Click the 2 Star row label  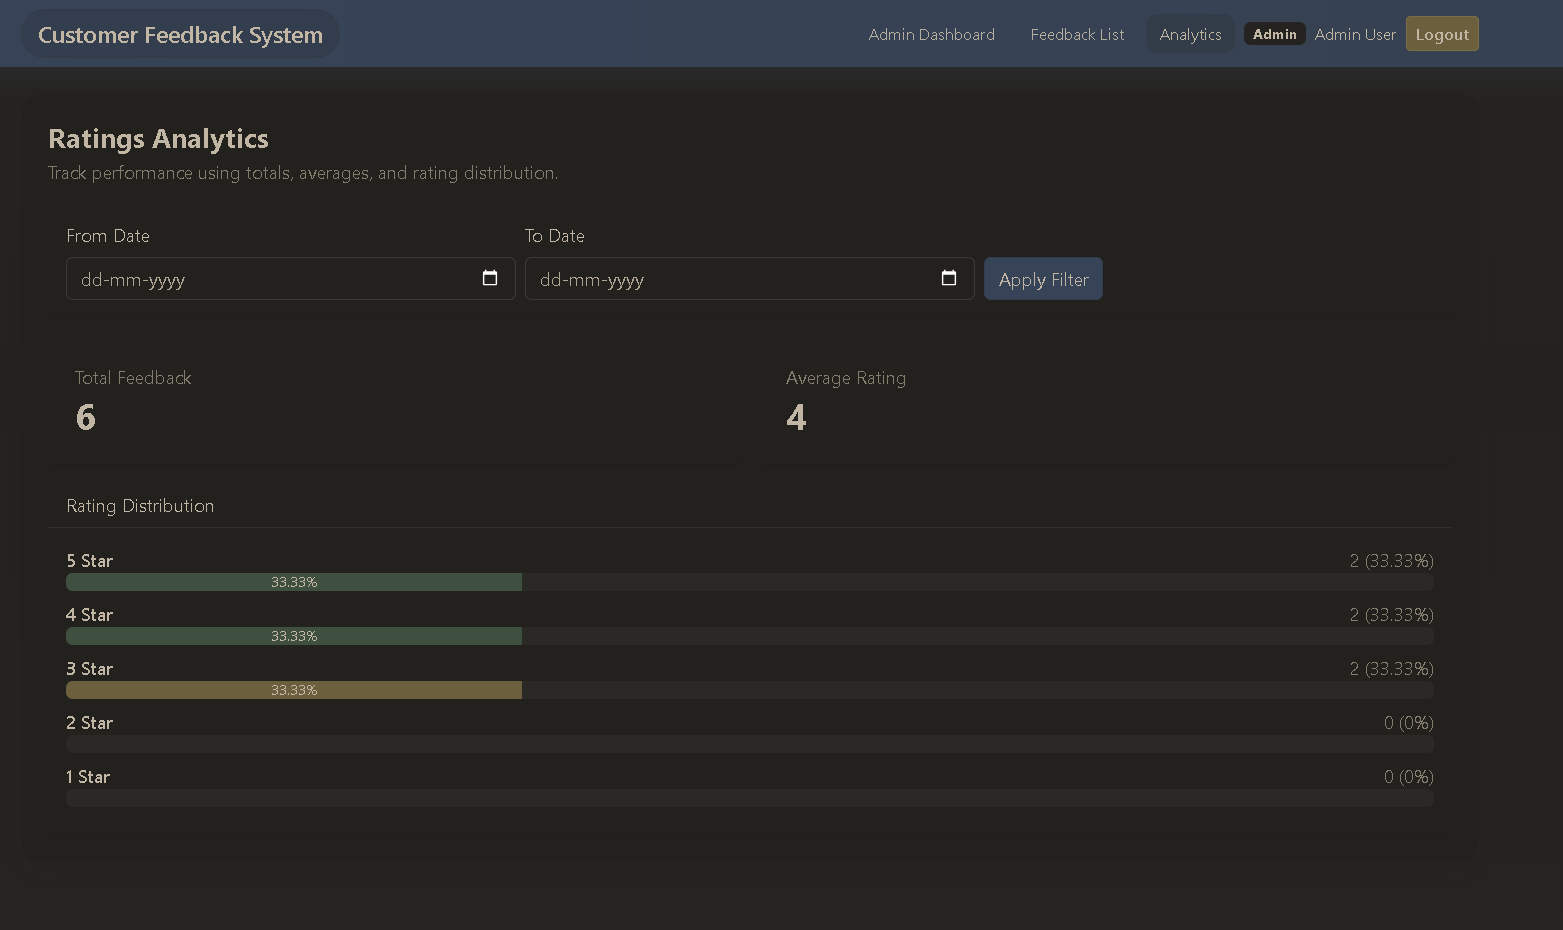[x=90, y=723]
